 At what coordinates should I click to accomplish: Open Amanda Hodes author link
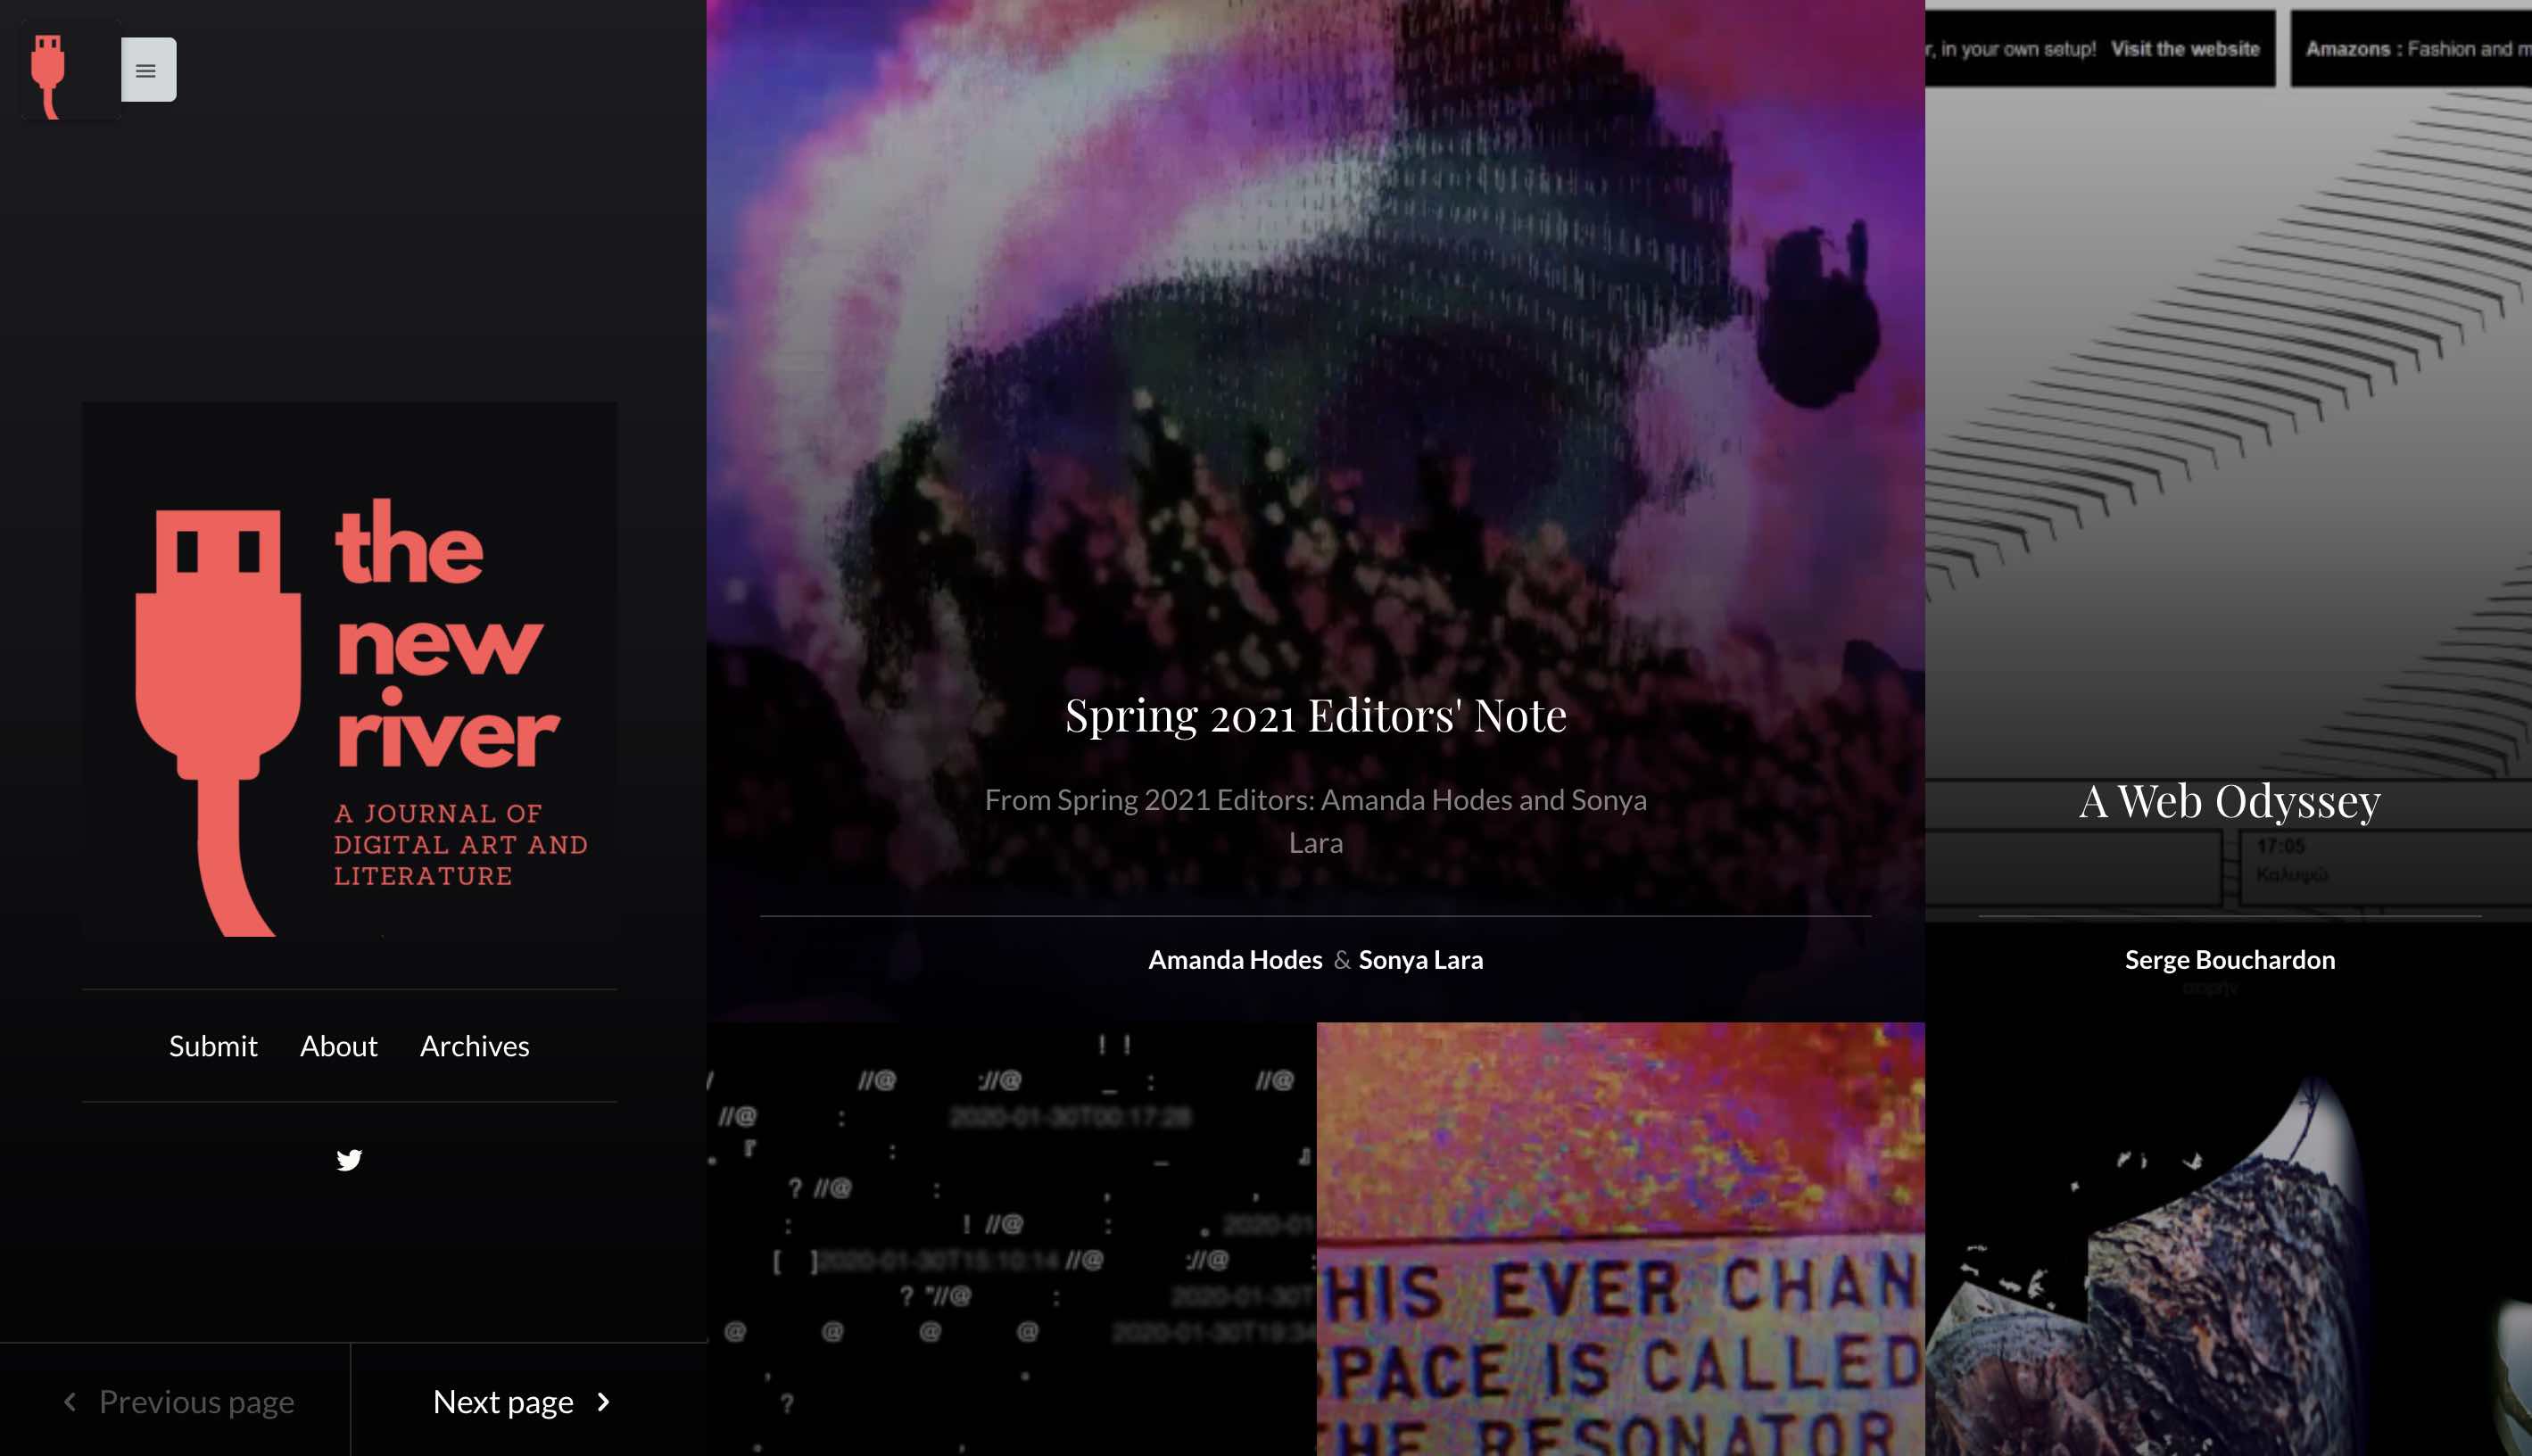[x=1235, y=960]
